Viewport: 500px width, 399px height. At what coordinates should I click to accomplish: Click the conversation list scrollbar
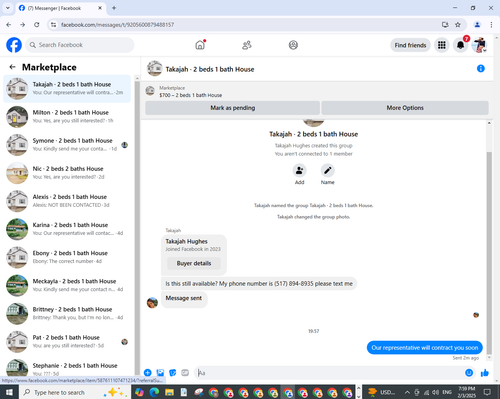[x=137, y=227]
